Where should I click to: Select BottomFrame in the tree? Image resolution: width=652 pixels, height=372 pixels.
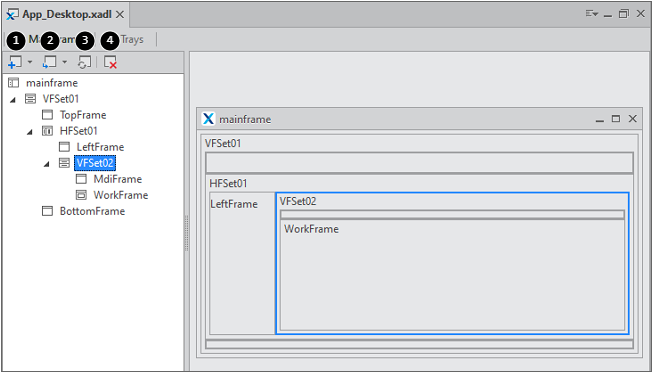pyautogui.click(x=92, y=211)
